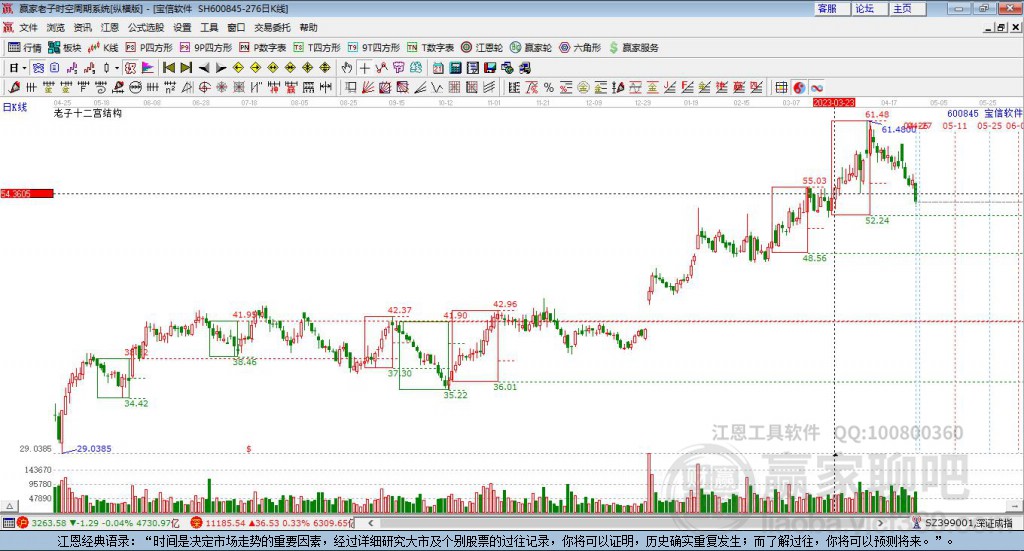Click the infinity loop icon

(816, 87)
